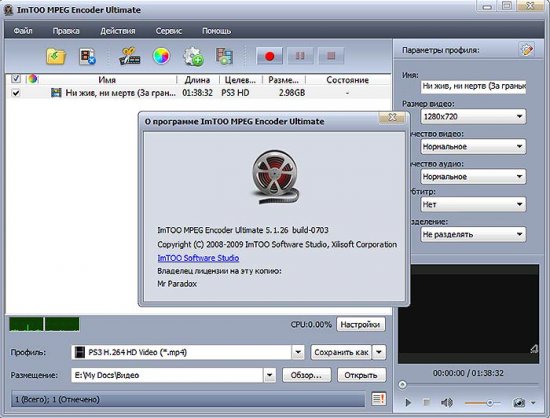This screenshot has height=418, width=550.
Task: Open the add file folder icon
Action: click(56, 56)
